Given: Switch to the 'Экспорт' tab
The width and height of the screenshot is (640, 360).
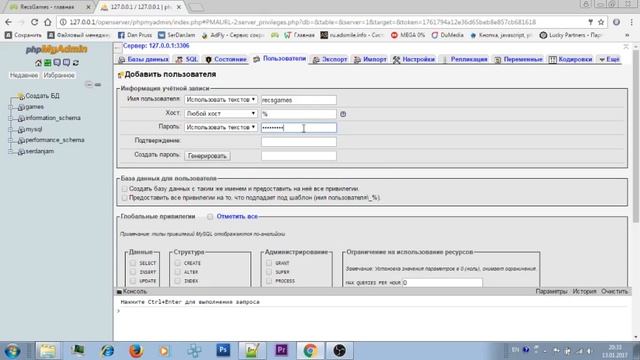Looking at the screenshot, I should pos(330,60).
